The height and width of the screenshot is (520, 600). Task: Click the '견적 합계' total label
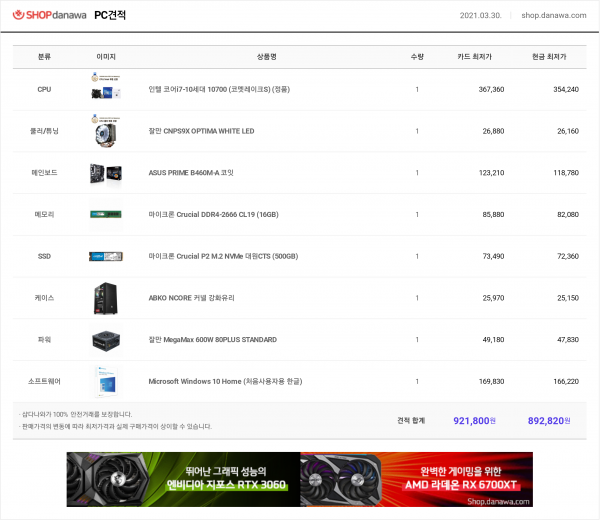(411, 421)
